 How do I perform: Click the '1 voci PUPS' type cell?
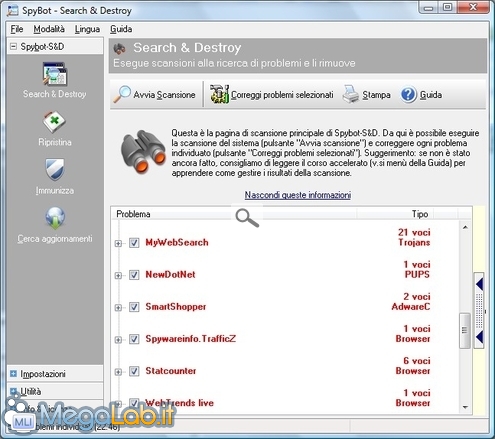(x=417, y=269)
